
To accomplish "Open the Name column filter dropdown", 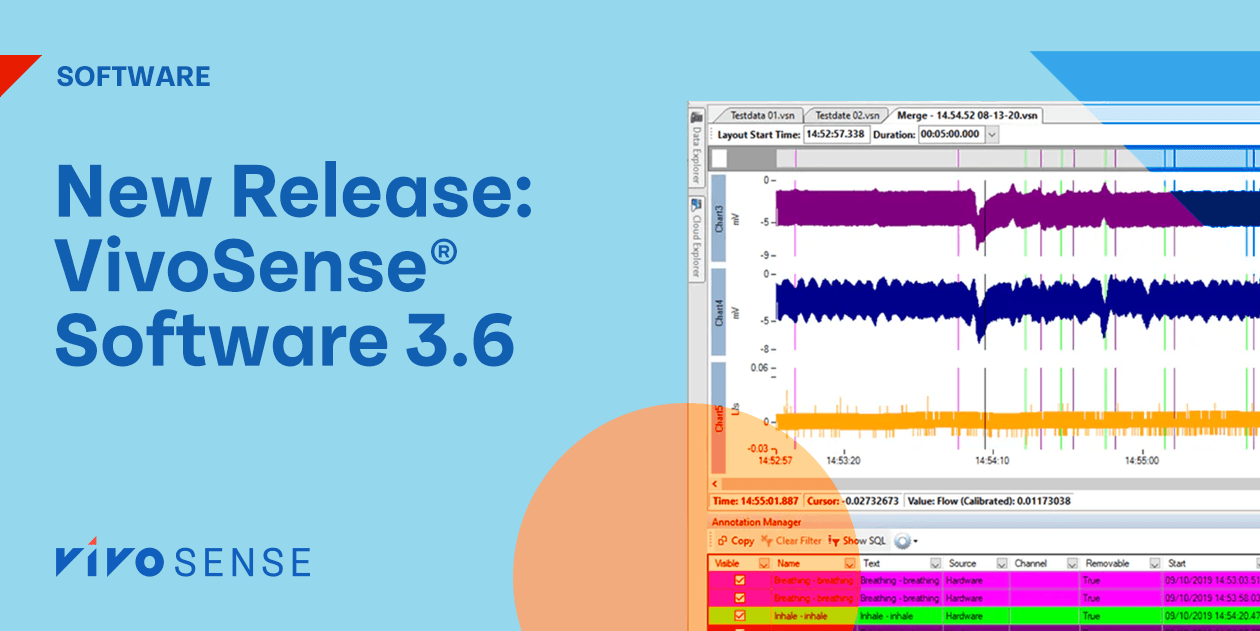I will pyautogui.click(x=850, y=564).
